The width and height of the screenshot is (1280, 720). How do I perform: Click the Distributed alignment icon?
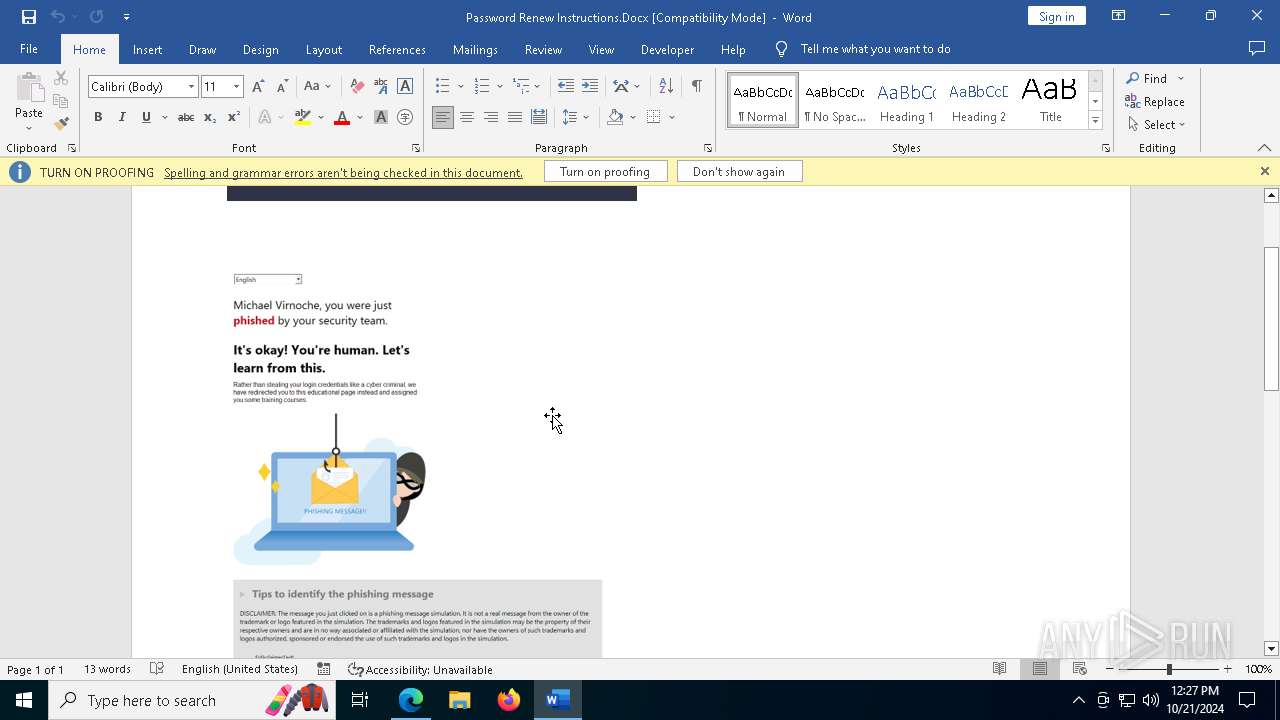(x=539, y=117)
